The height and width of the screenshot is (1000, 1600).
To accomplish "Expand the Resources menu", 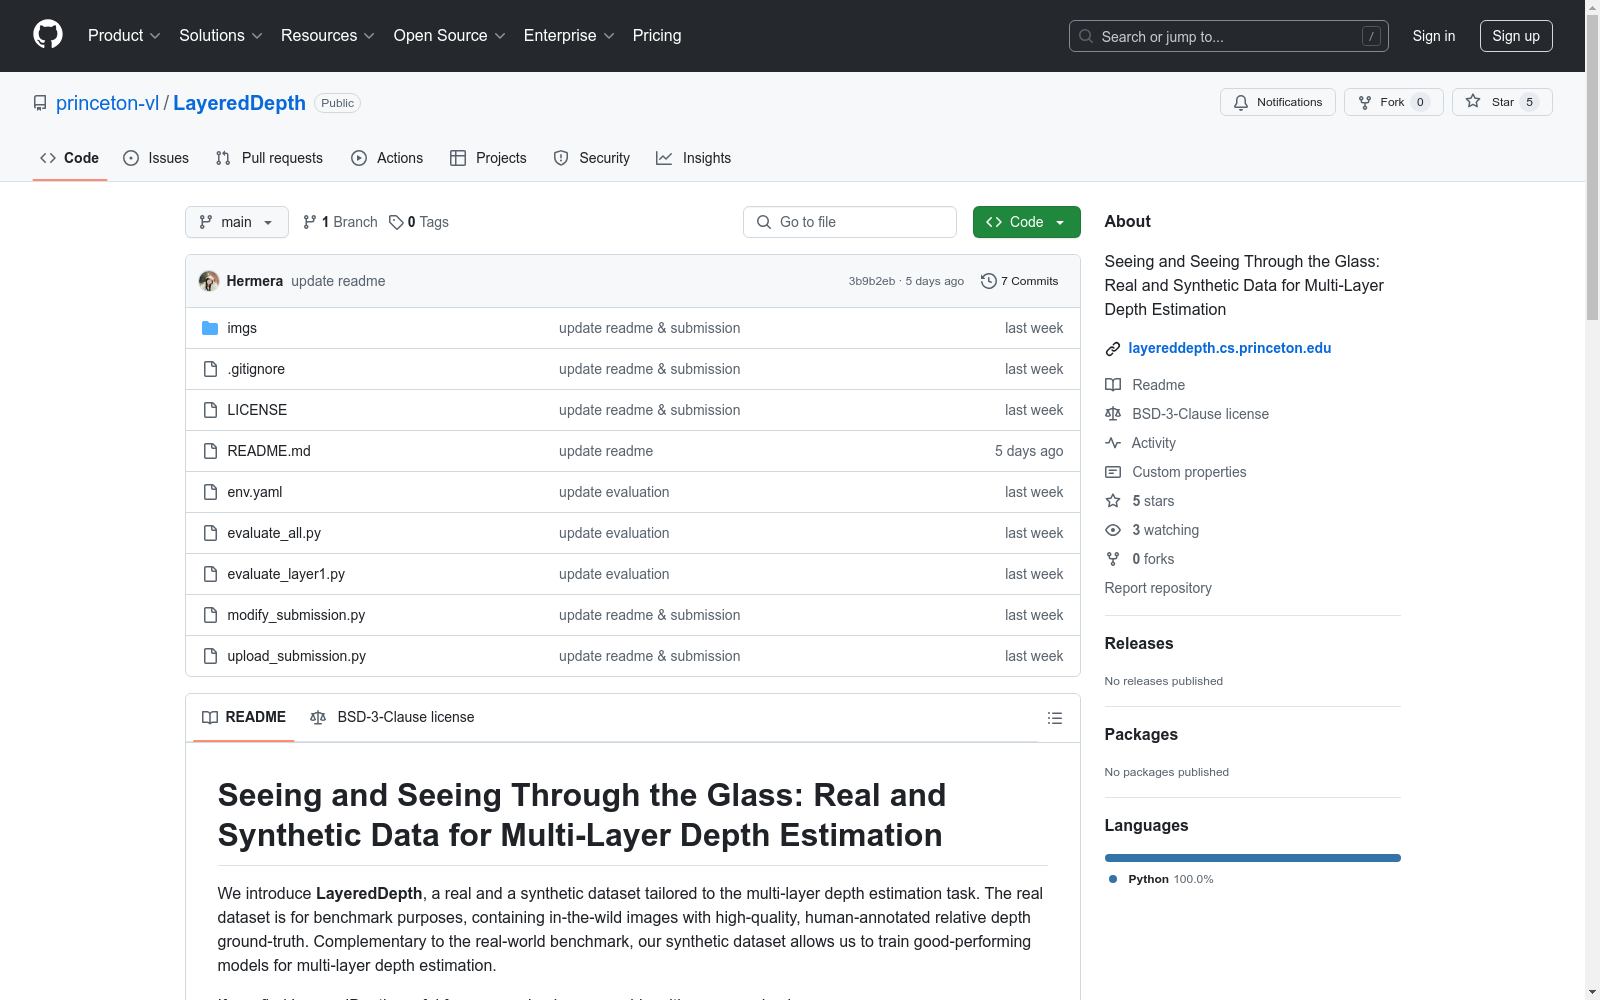I will click(x=328, y=36).
